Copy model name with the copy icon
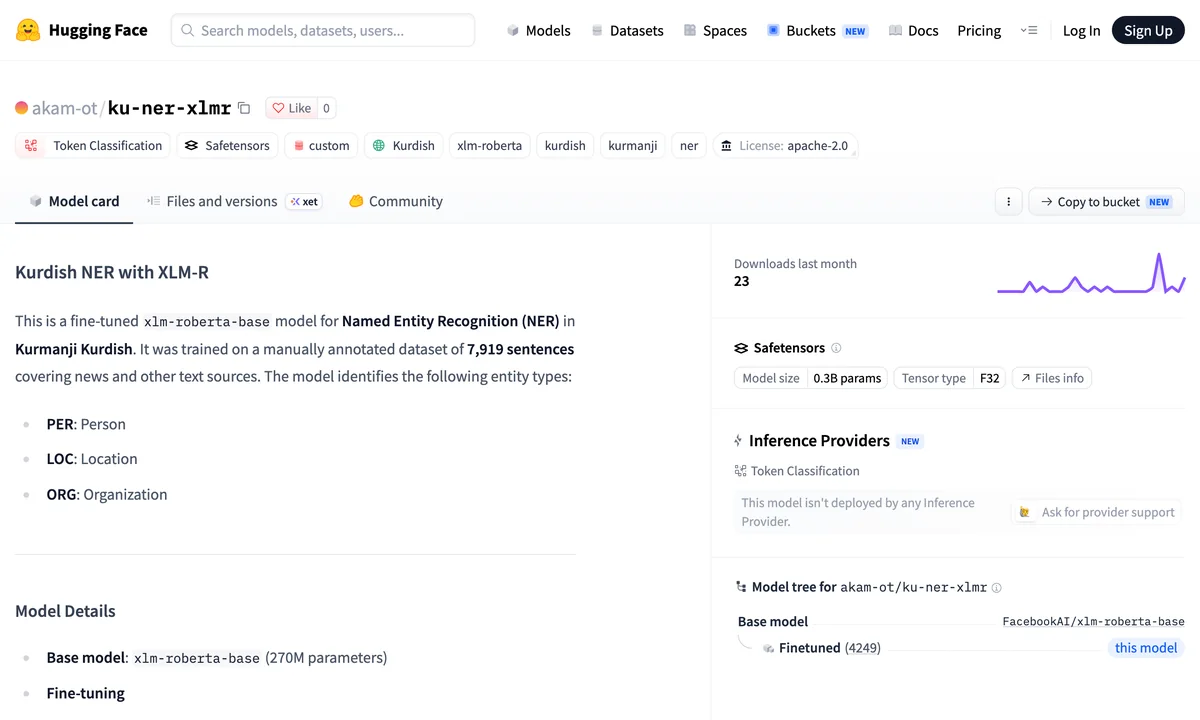The width and height of the screenshot is (1200, 720). [x=244, y=108]
